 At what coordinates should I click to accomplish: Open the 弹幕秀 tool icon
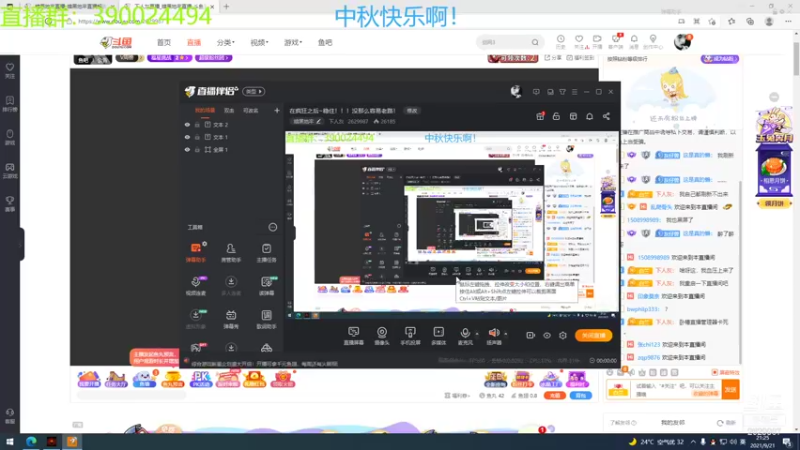[x=231, y=319]
